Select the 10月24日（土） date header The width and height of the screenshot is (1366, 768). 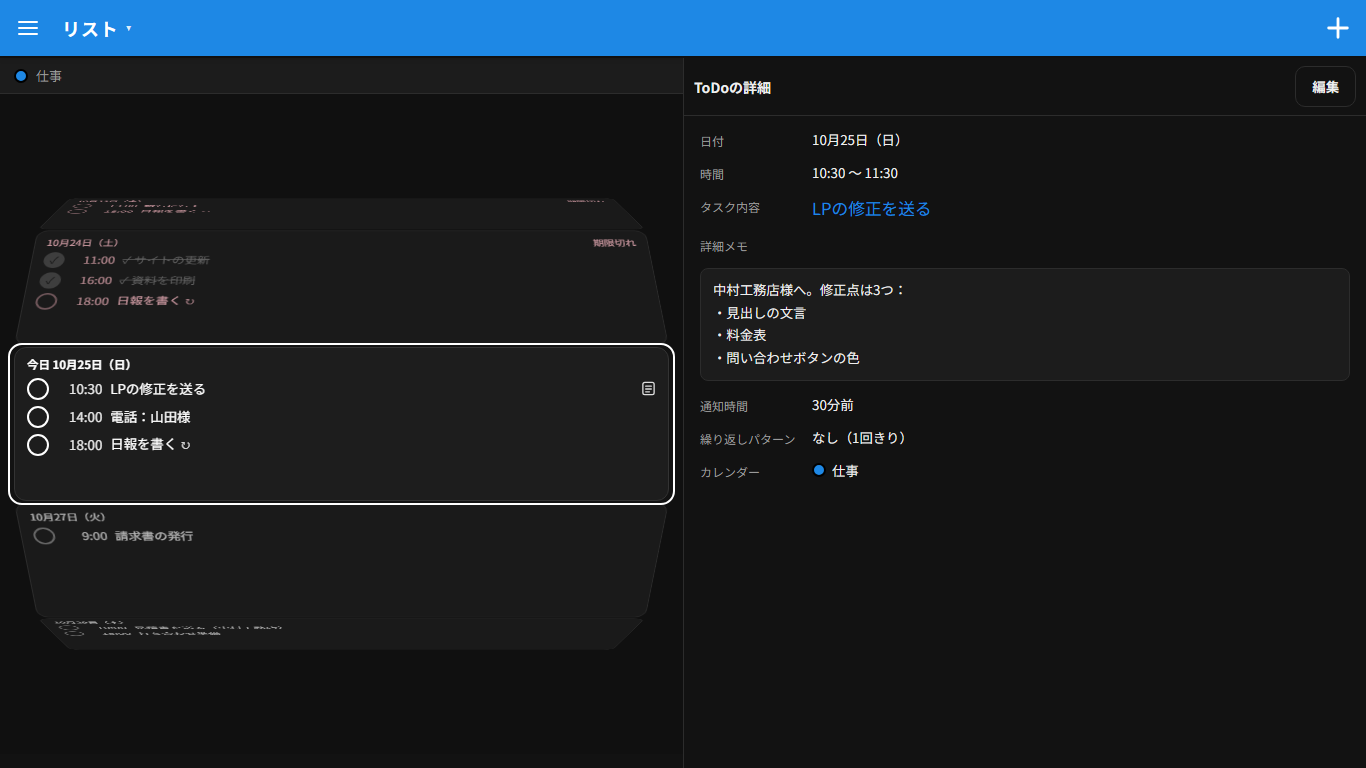(x=82, y=243)
